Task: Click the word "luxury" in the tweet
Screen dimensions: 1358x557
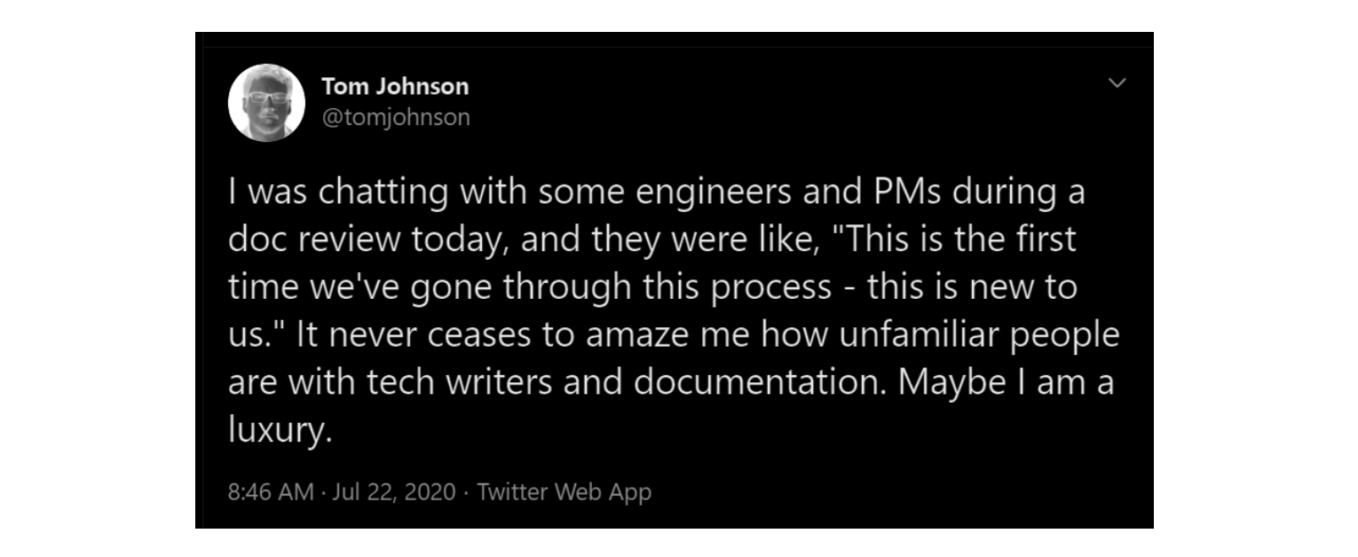Action: (275, 432)
